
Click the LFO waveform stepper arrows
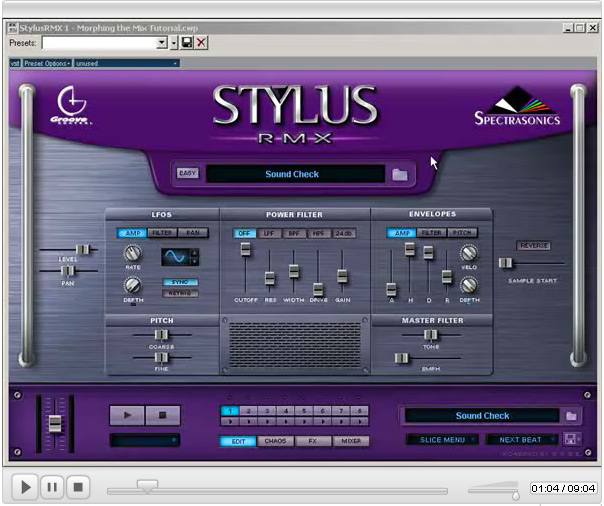coord(195,257)
